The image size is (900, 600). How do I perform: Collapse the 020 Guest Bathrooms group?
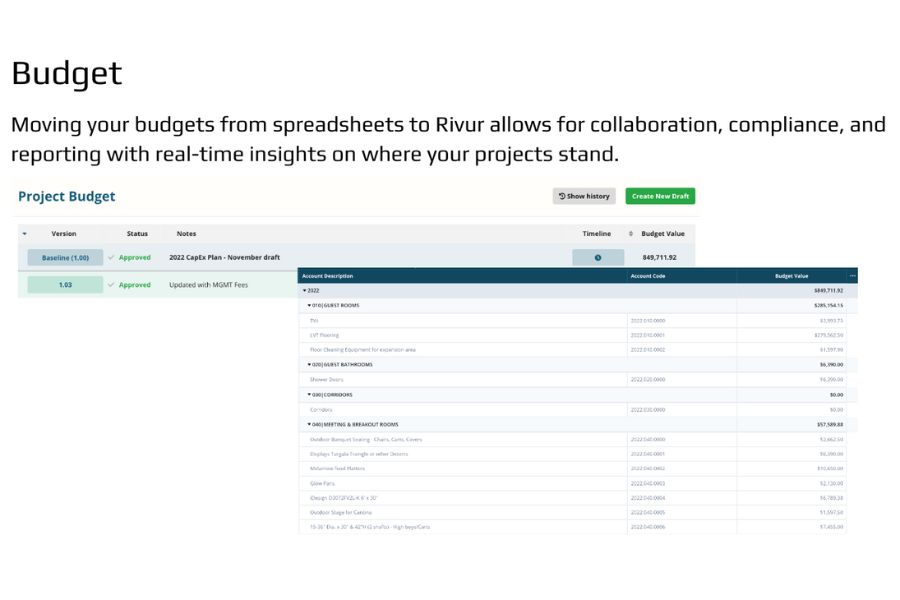pos(309,365)
